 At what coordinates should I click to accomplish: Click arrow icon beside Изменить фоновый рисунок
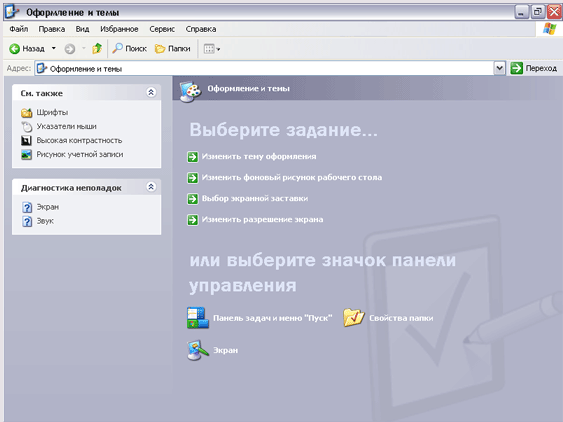coord(193,178)
